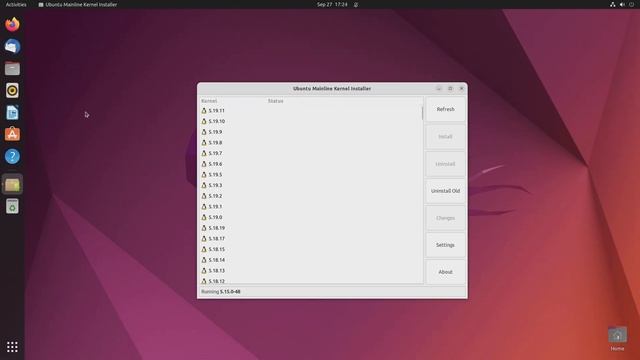Click the Refresh button
Screen dimensions: 640x360
click(445, 109)
